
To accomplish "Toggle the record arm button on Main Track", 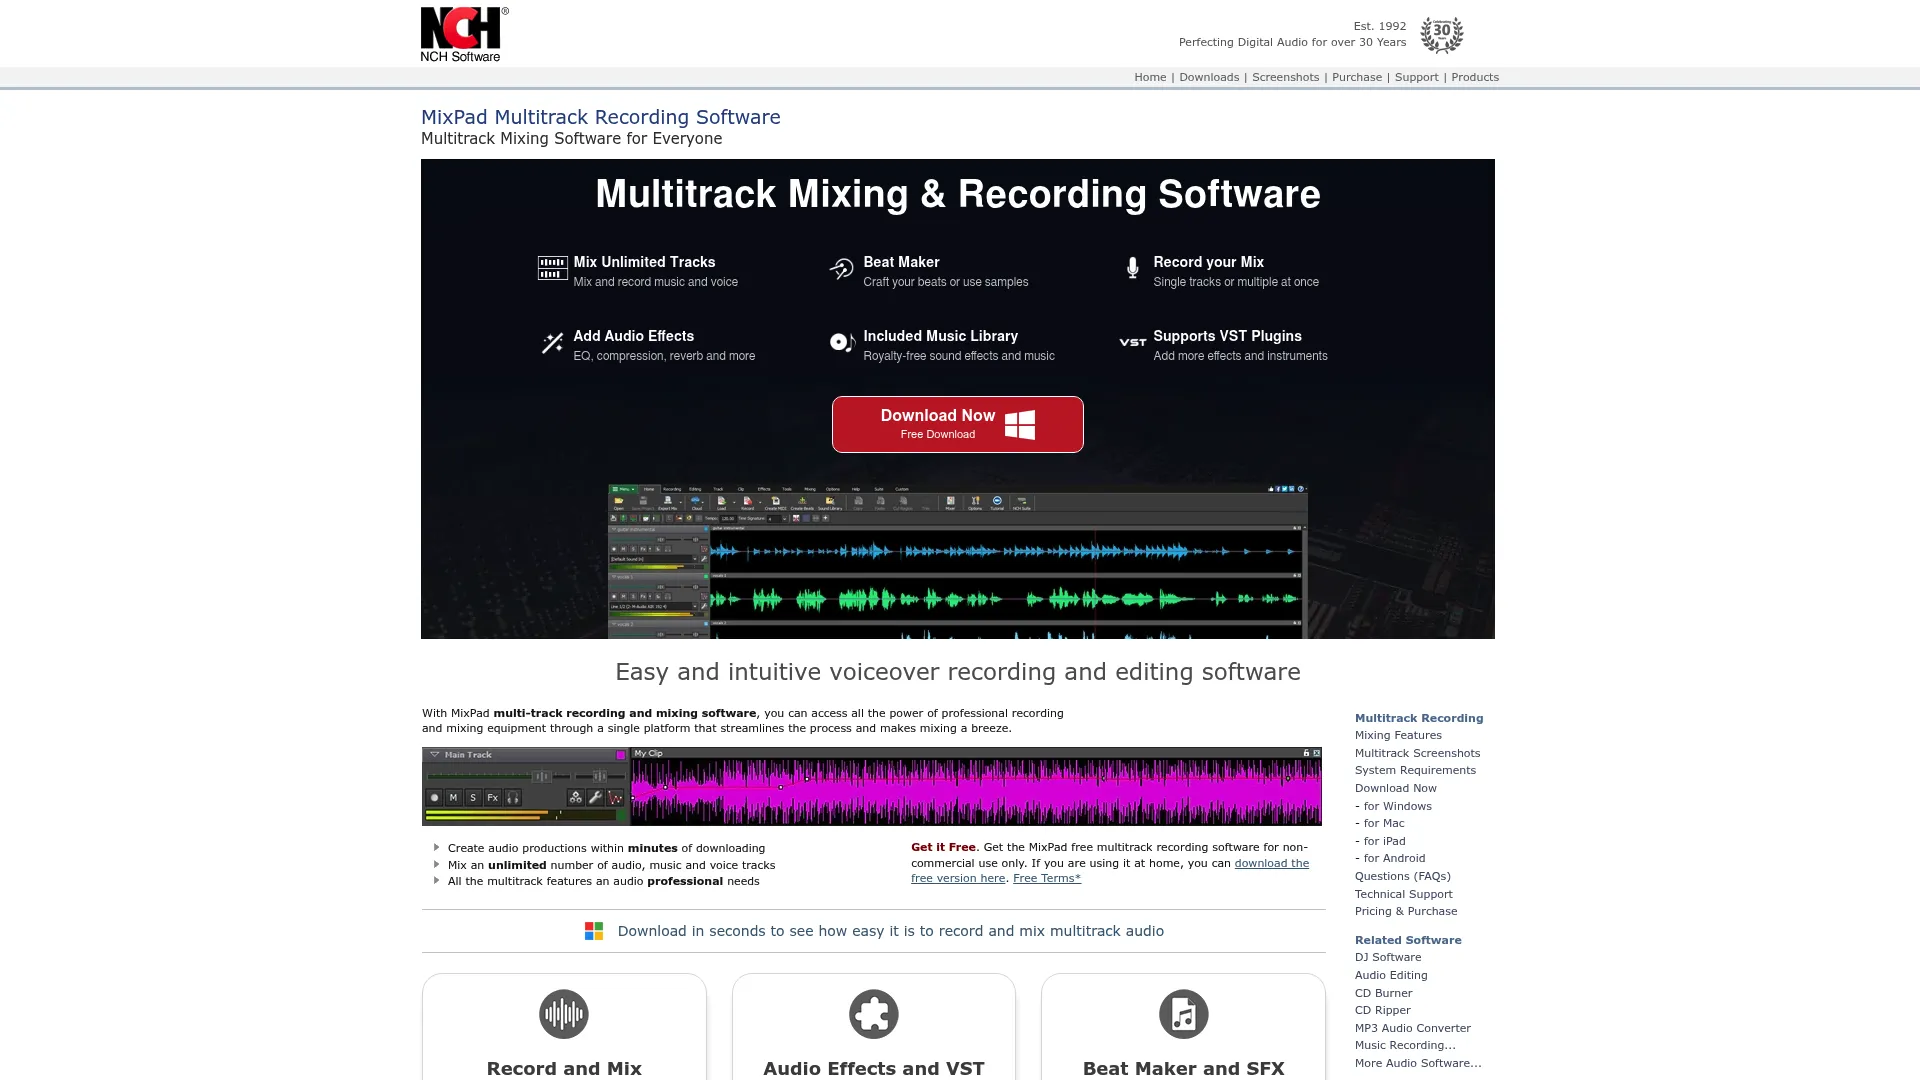I will (434, 798).
